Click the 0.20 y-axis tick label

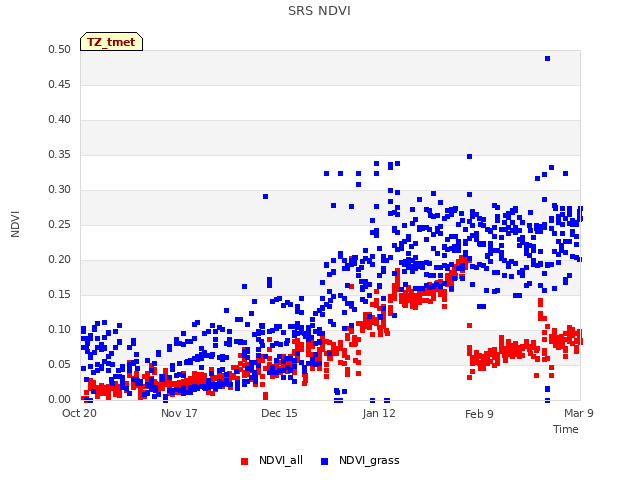(x=59, y=260)
